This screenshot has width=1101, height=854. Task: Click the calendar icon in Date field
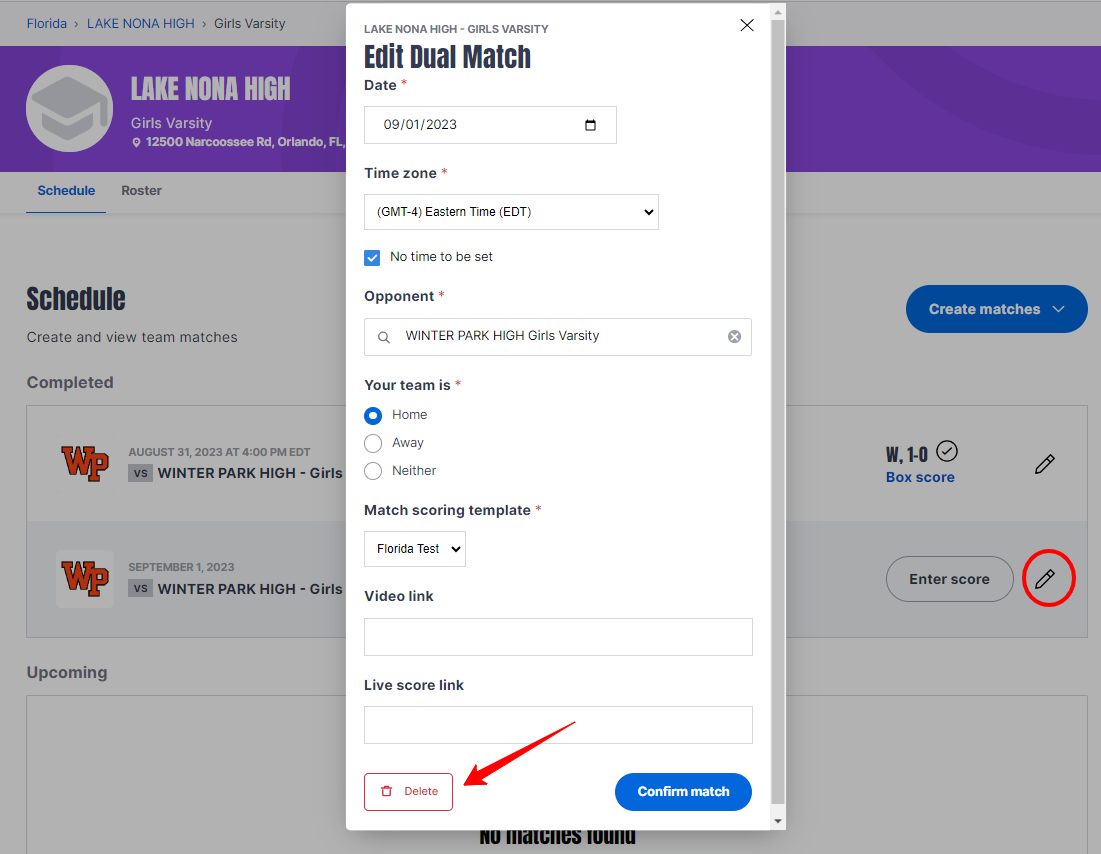click(590, 125)
